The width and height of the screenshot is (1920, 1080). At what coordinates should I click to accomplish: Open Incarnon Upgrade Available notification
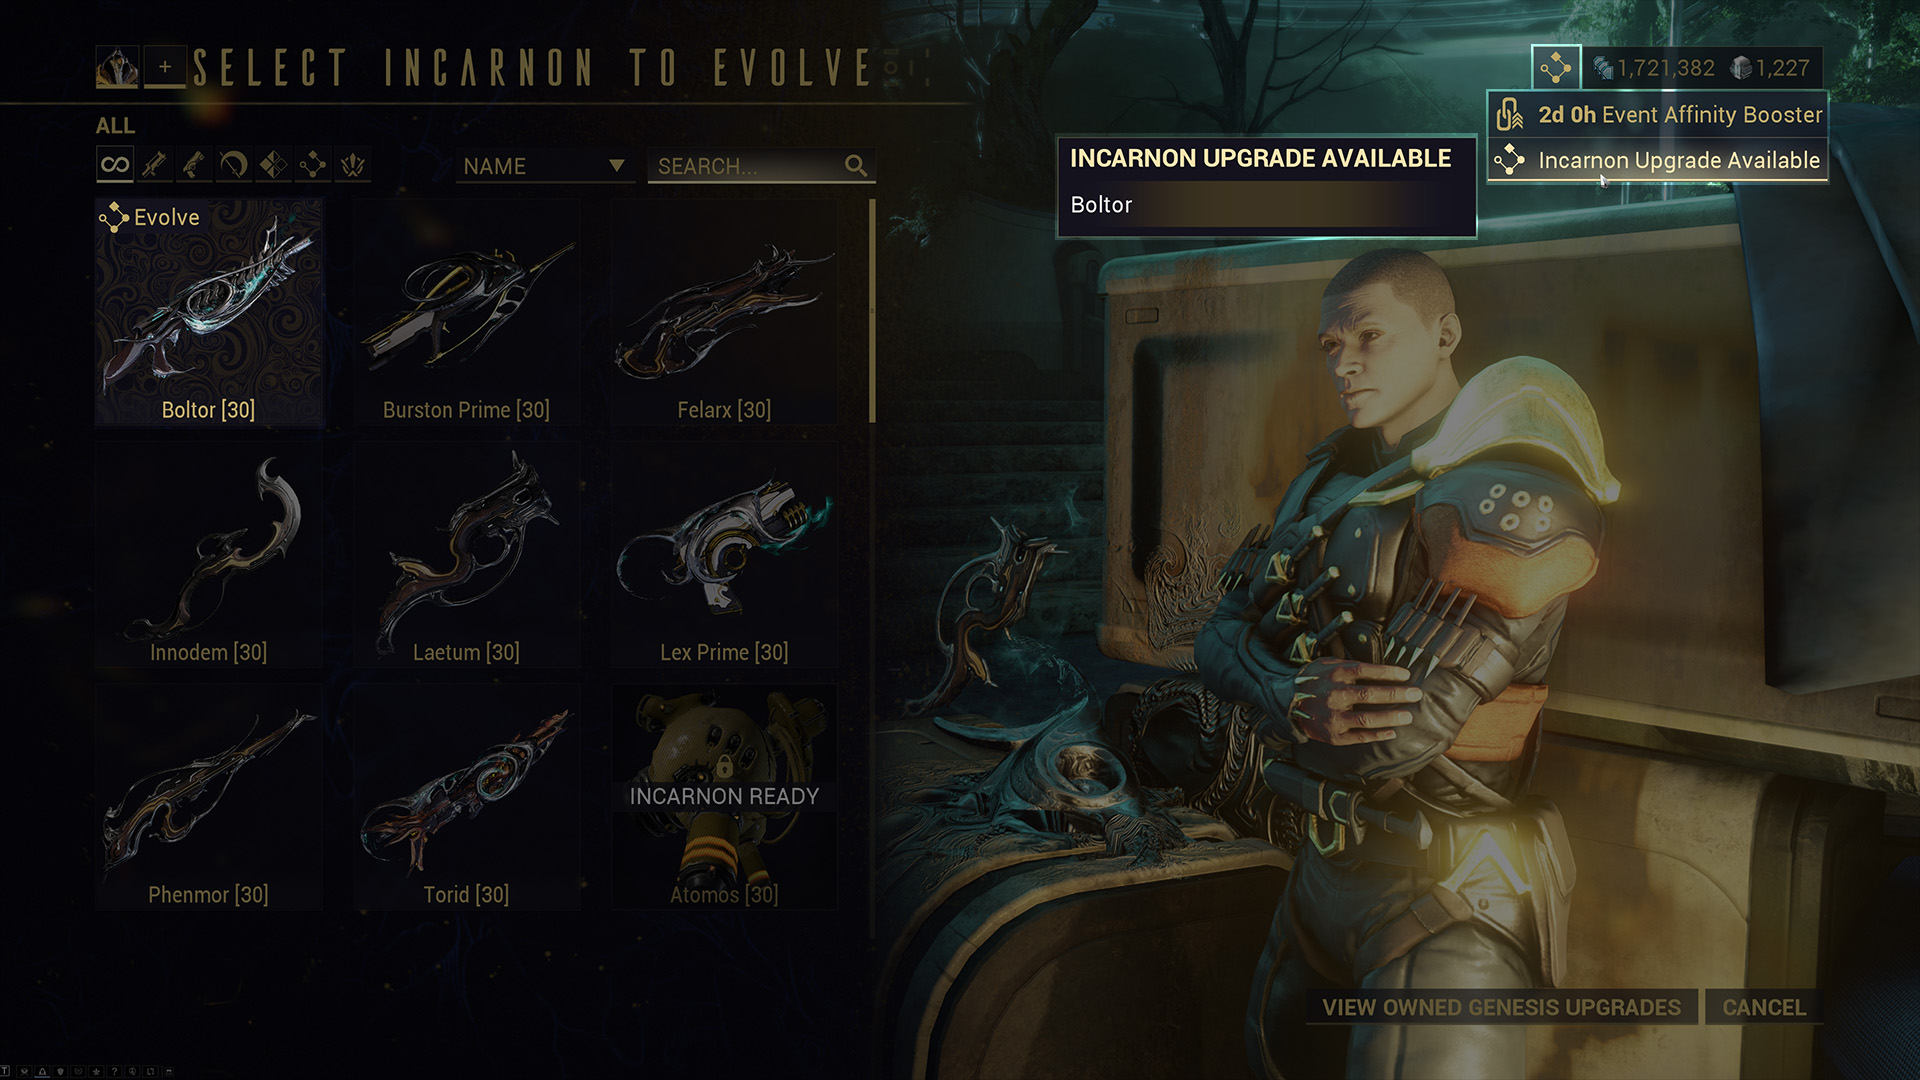pyautogui.click(x=1658, y=160)
